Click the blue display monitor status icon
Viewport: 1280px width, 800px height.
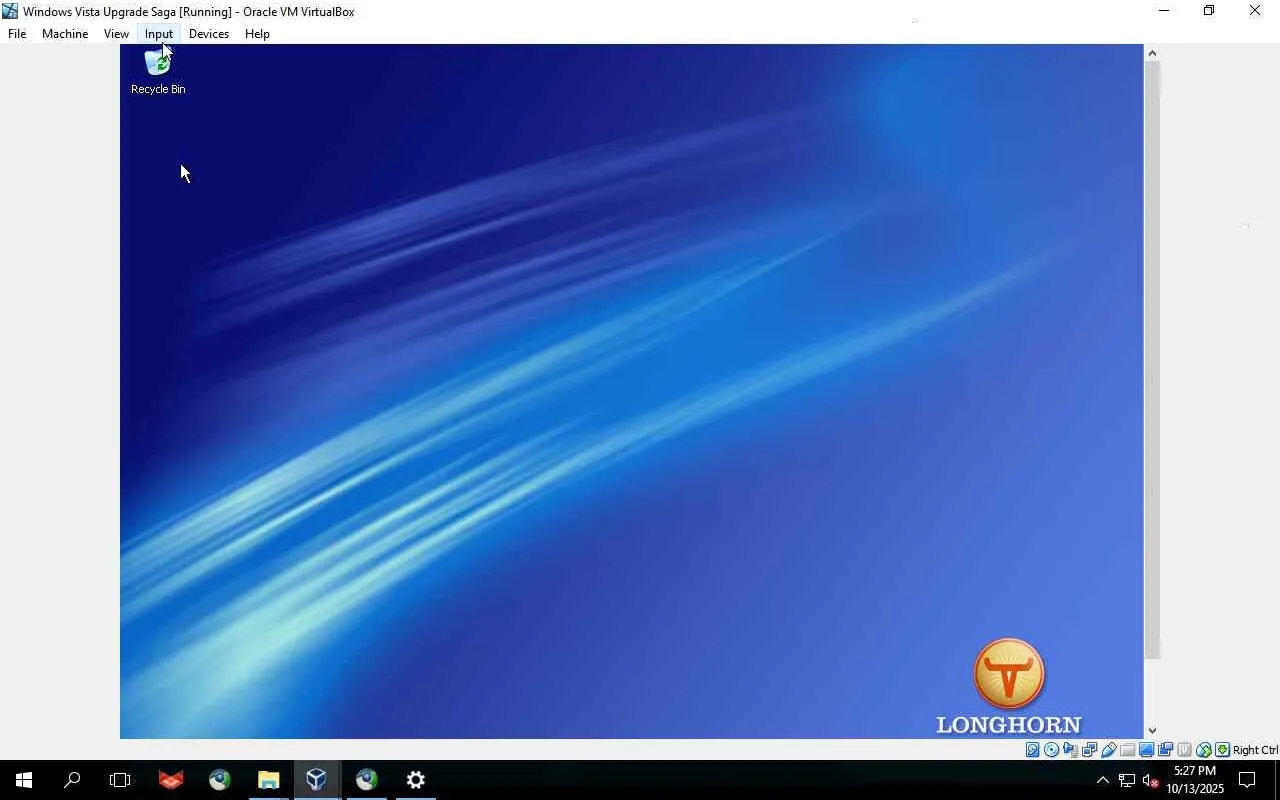[1147, 750]
